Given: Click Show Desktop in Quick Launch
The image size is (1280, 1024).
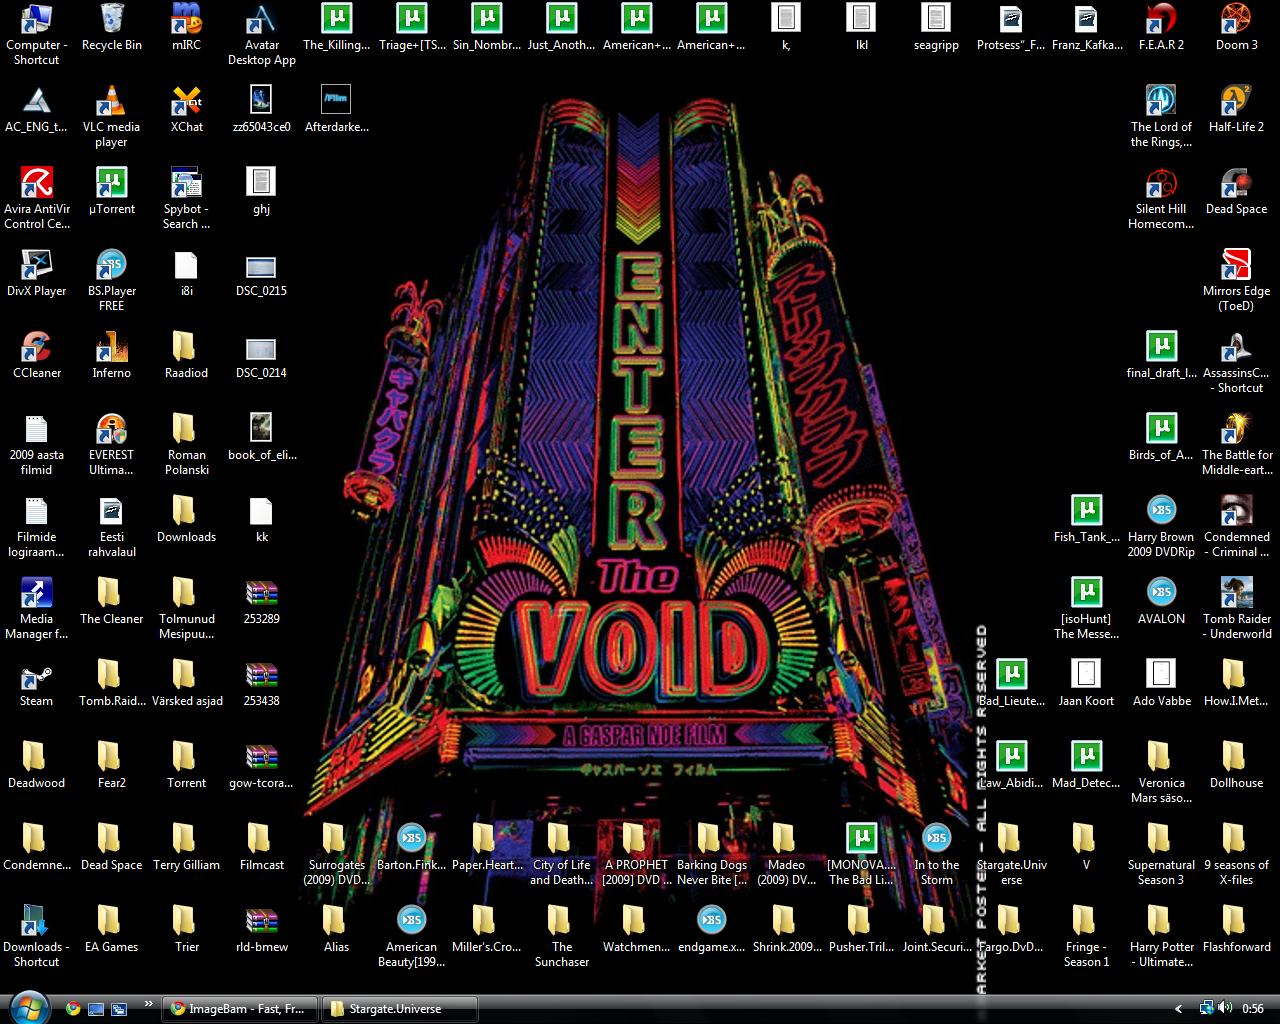Looking at the screenshot, I should pos(96,1008).
